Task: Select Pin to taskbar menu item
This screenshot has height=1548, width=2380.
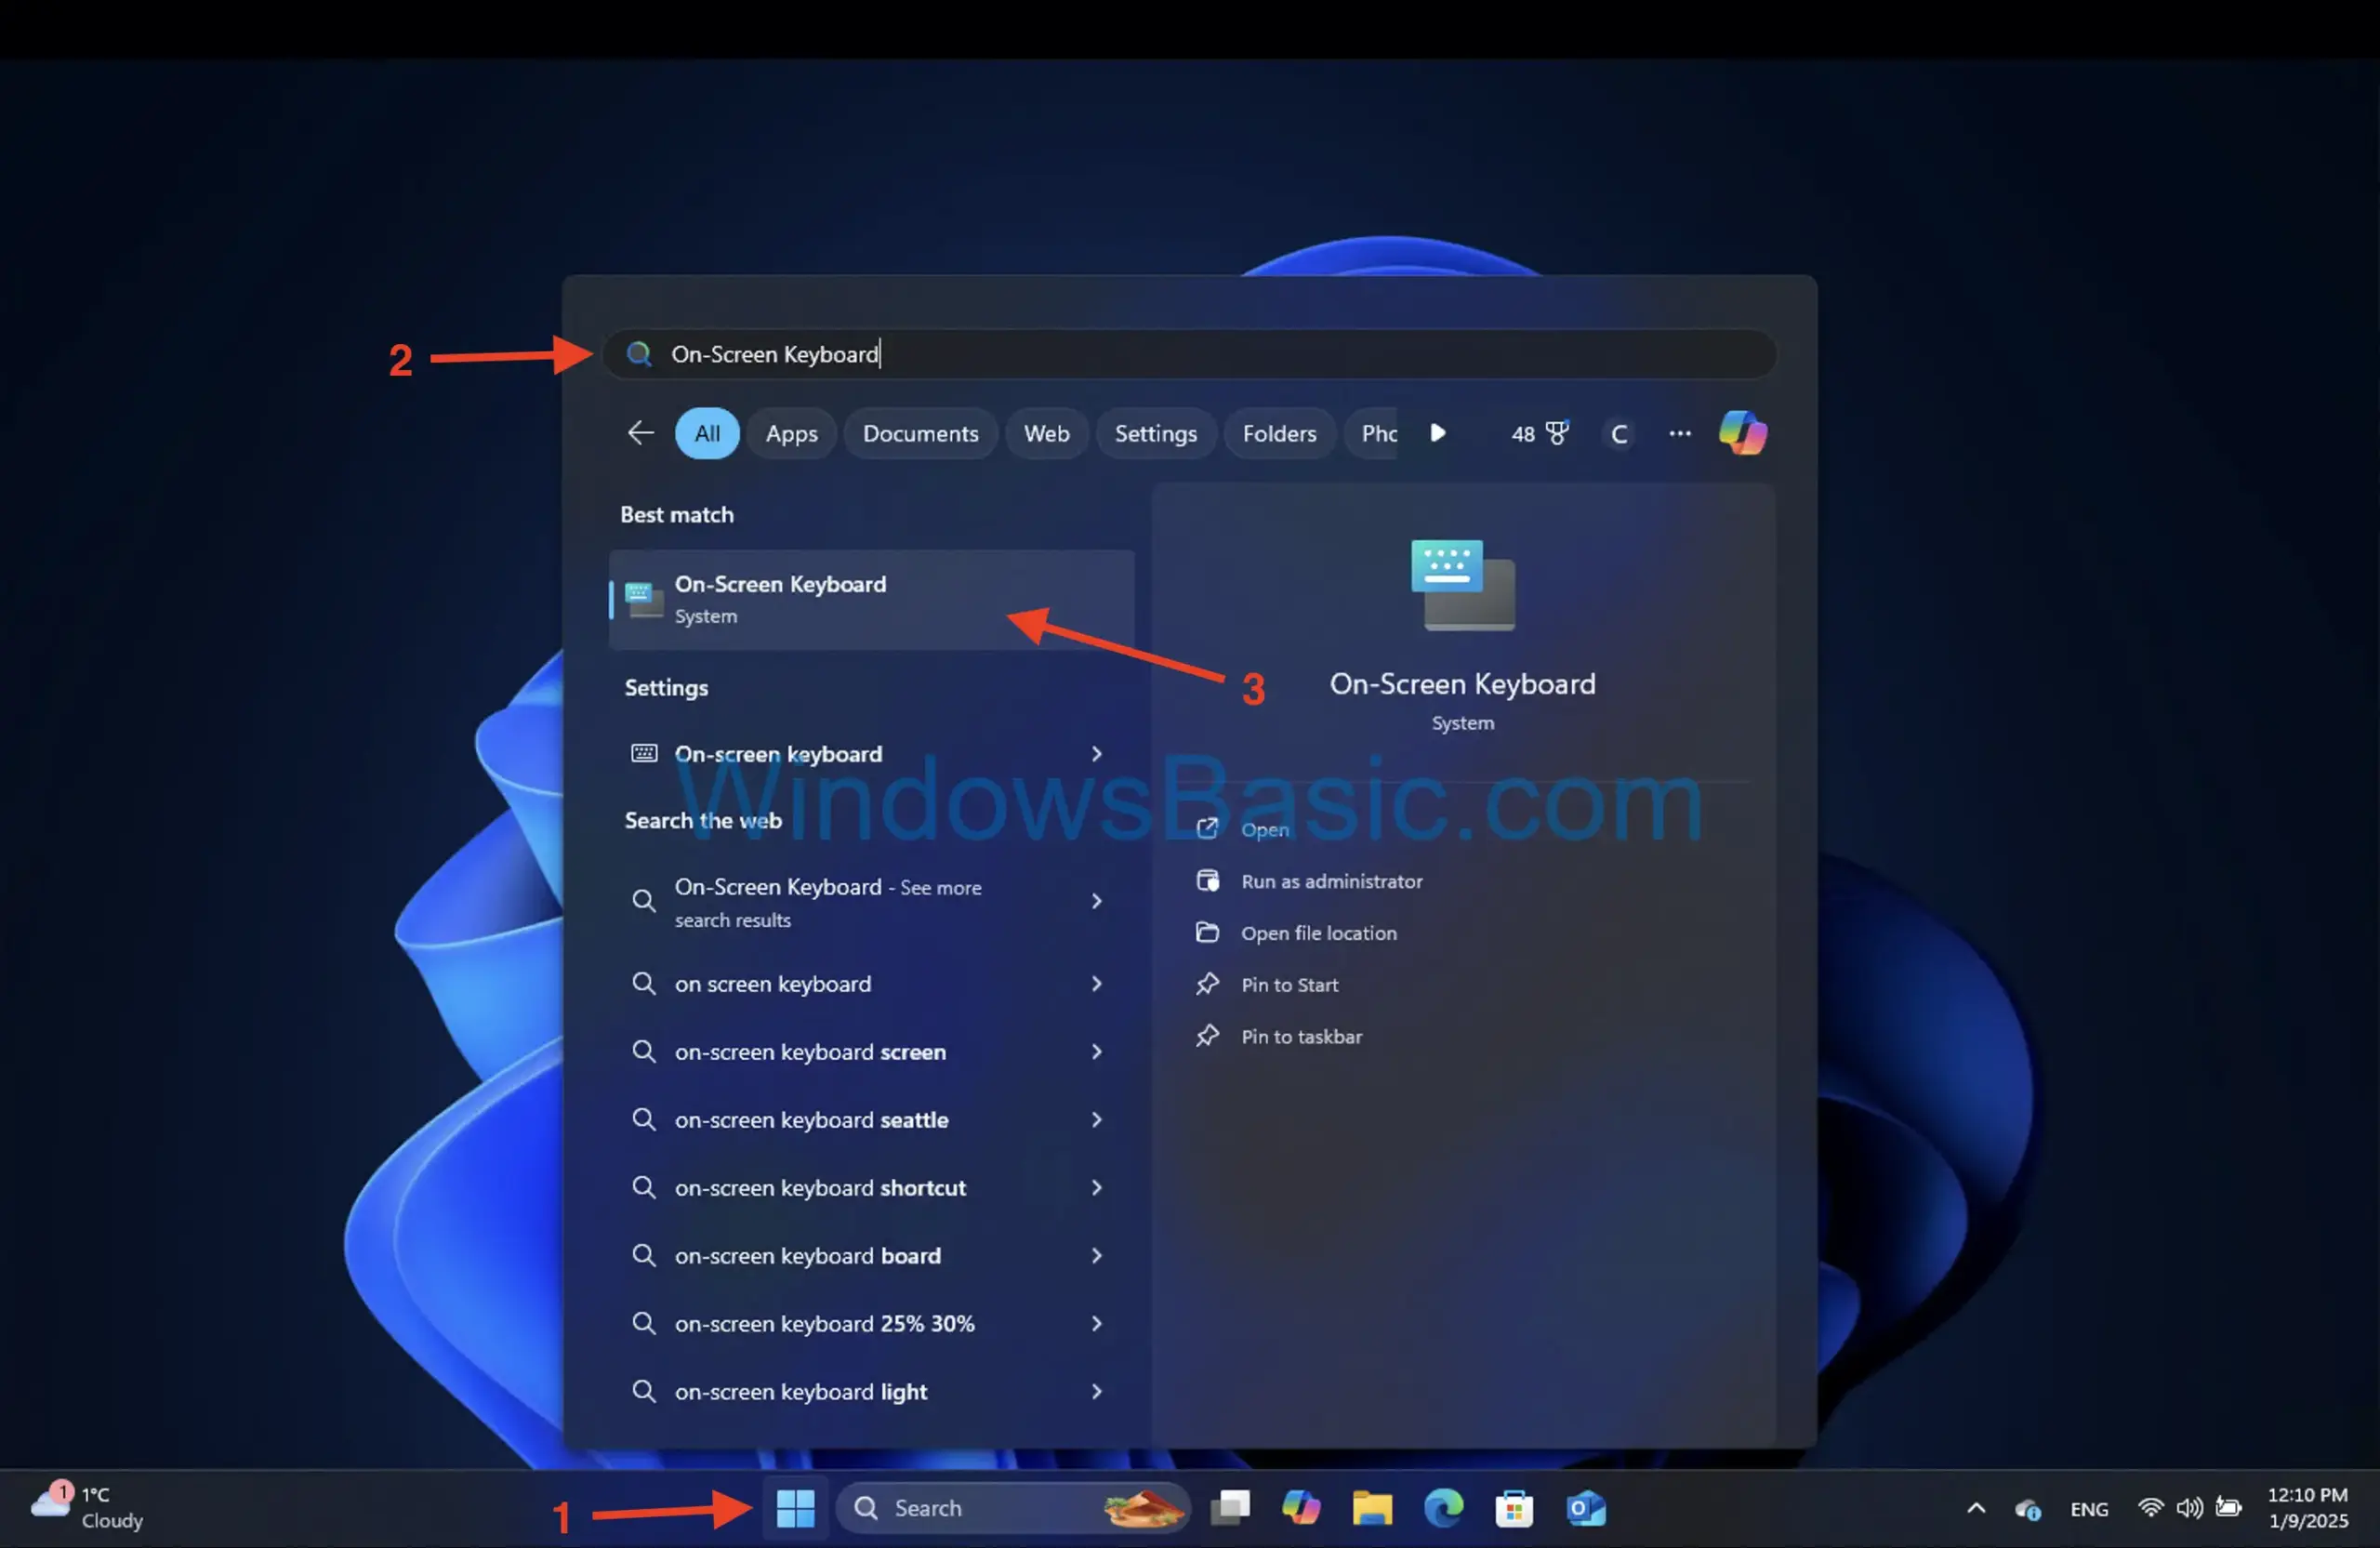Action: point(1301,1034)
